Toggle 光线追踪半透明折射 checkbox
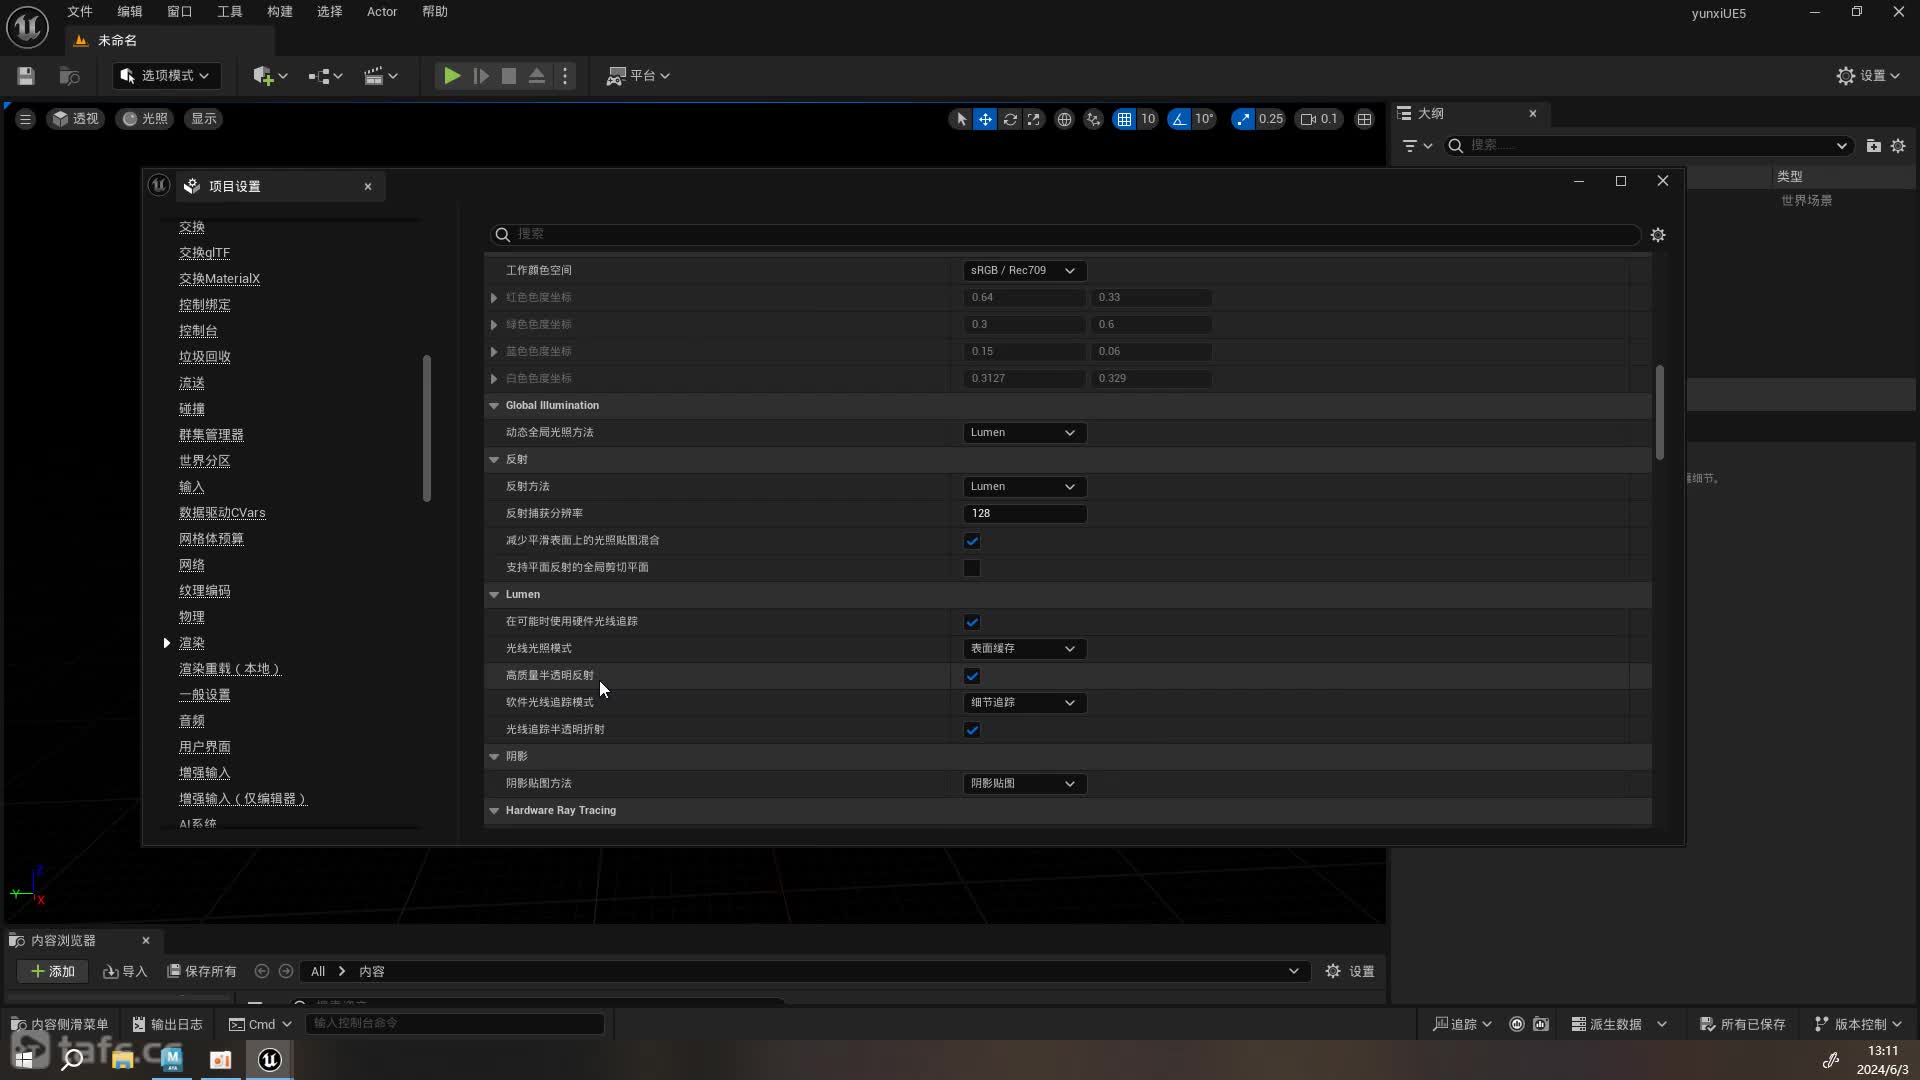The width and height of the screenshot is (1920, 1080). coord(972,730)
